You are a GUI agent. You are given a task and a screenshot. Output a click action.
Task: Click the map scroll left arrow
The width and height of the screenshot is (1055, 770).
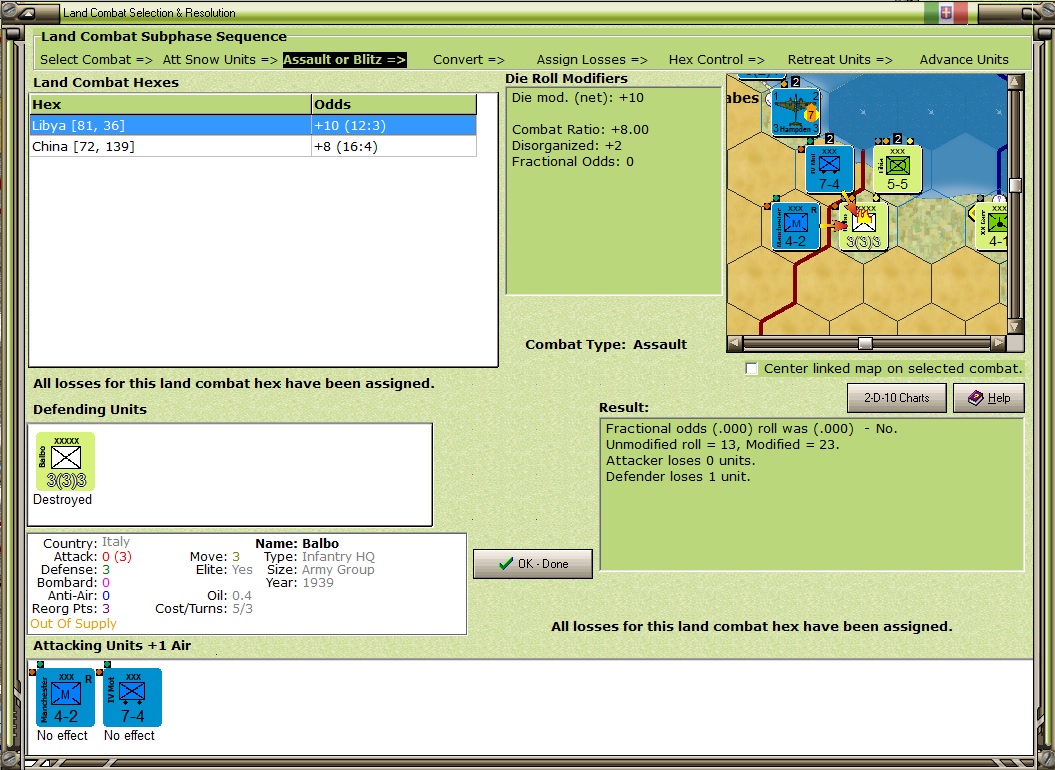tap(735, 343)
